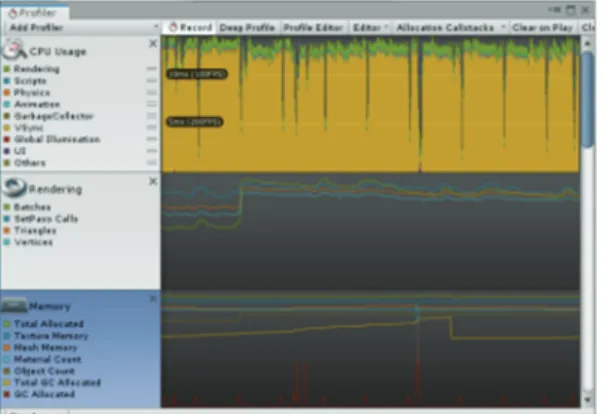This screenshot has height=414, width=604.
Task: Toggle the GC Allocated color swatch
Action: click(7, 394)
